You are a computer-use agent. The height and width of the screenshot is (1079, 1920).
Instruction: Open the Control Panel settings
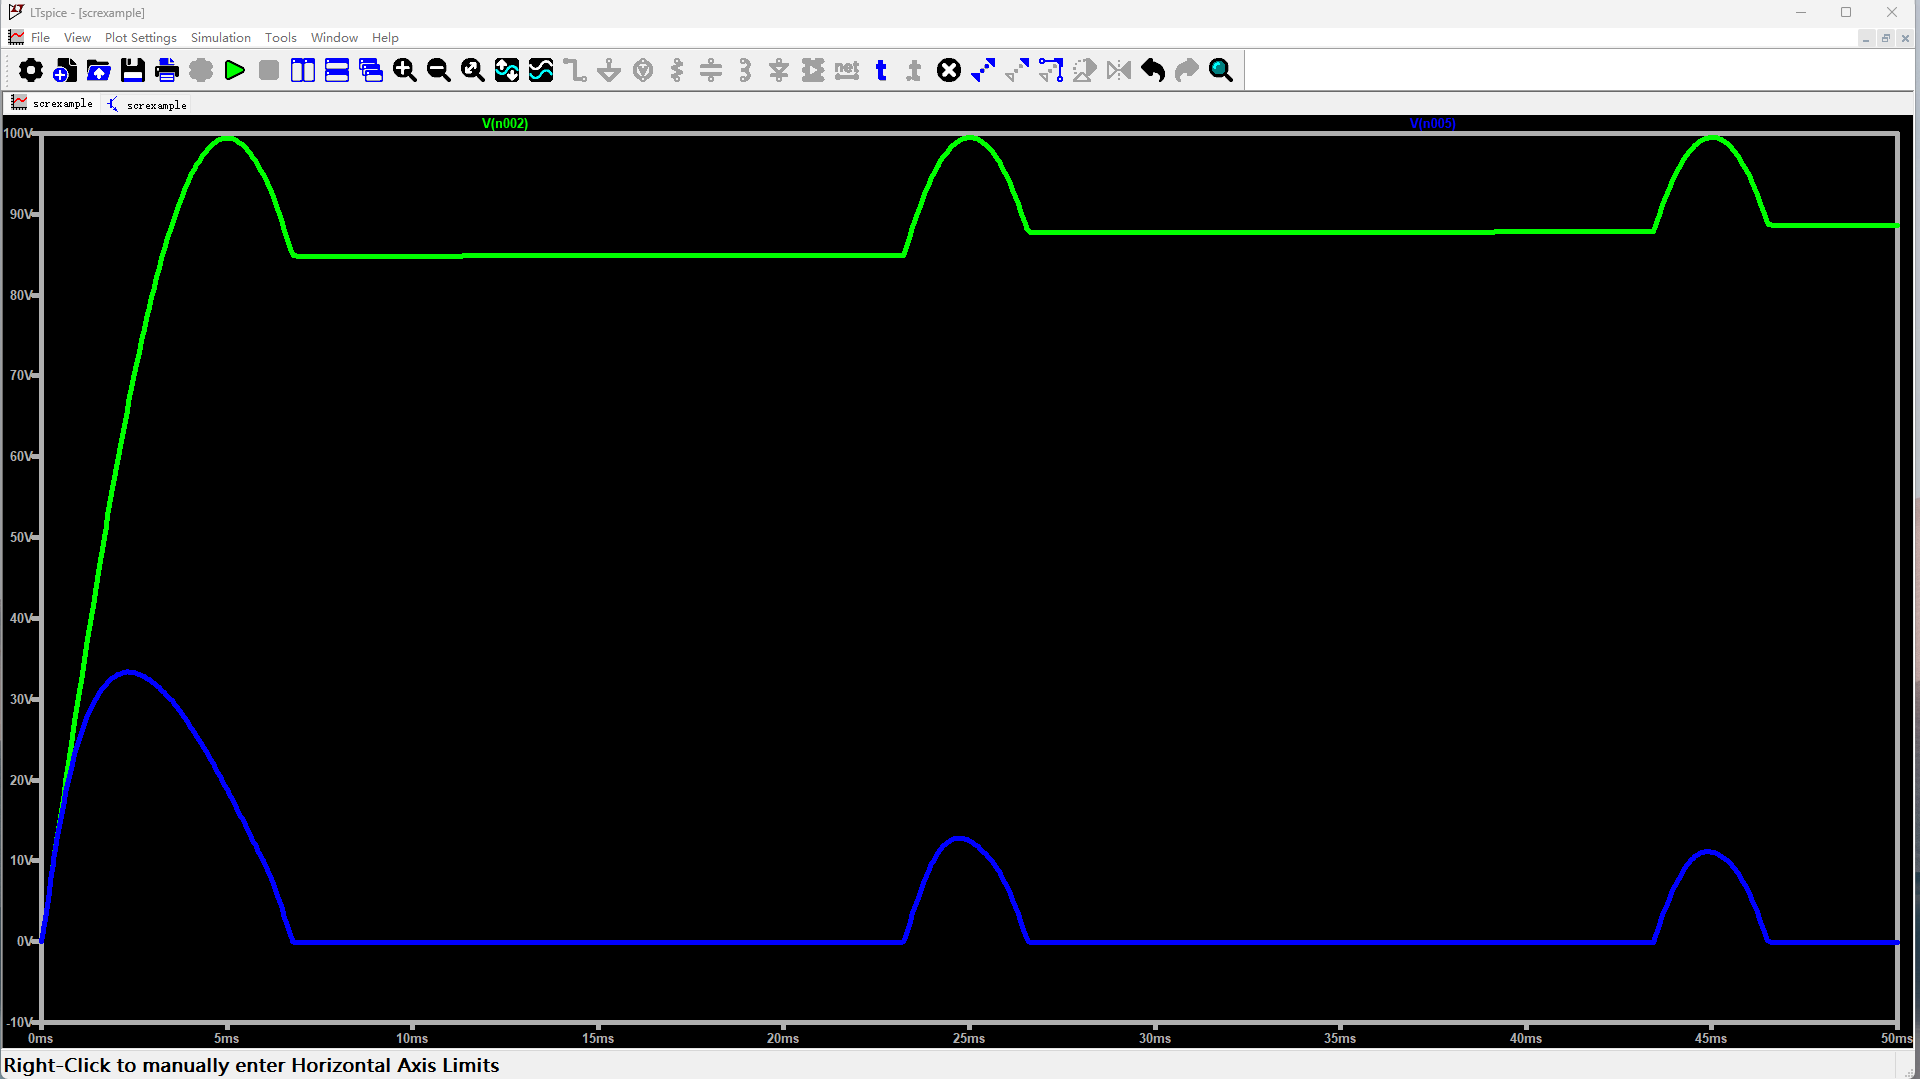(x=31, y=70)
